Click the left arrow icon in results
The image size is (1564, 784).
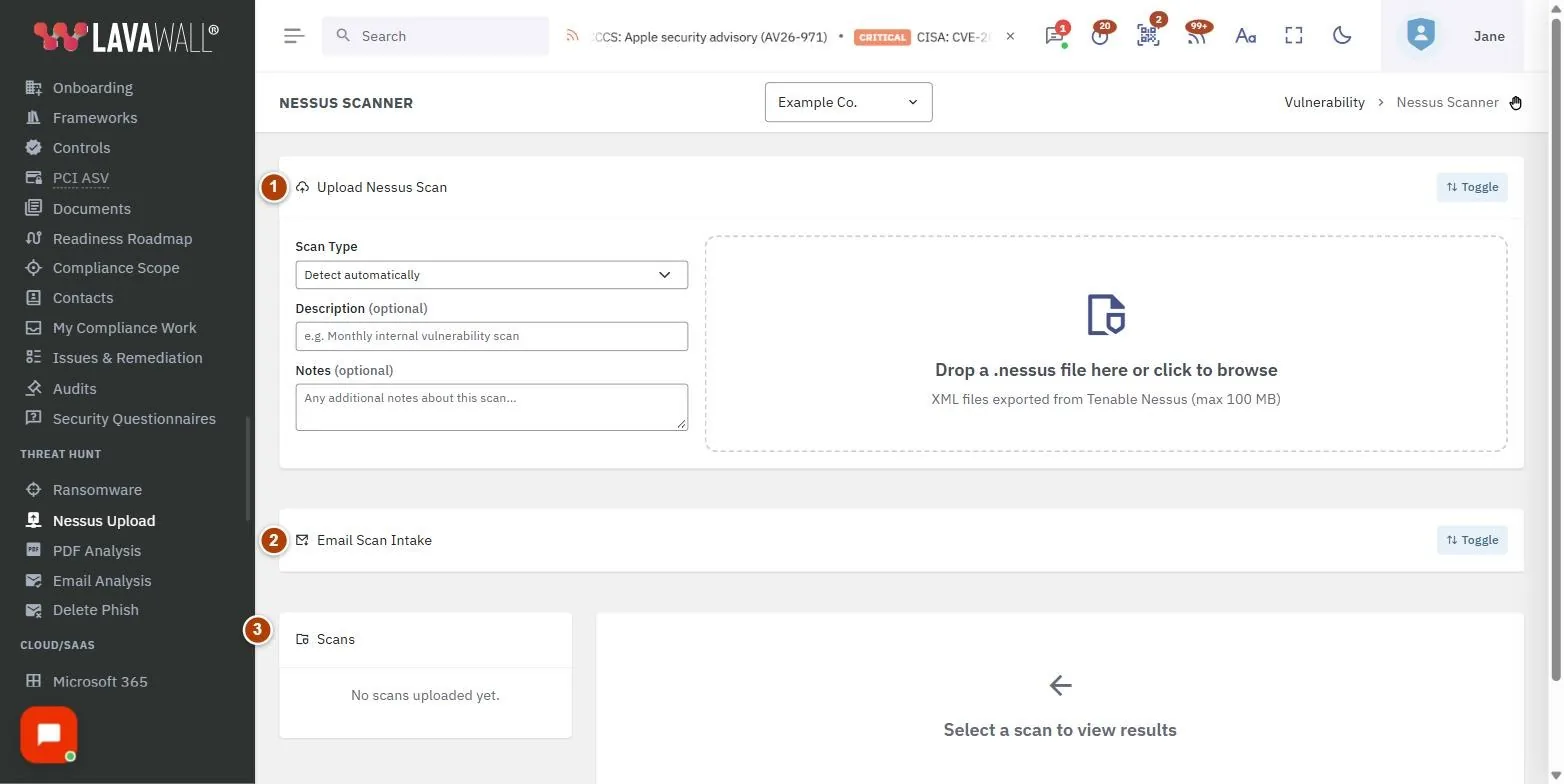click(x=1060, y=685)
